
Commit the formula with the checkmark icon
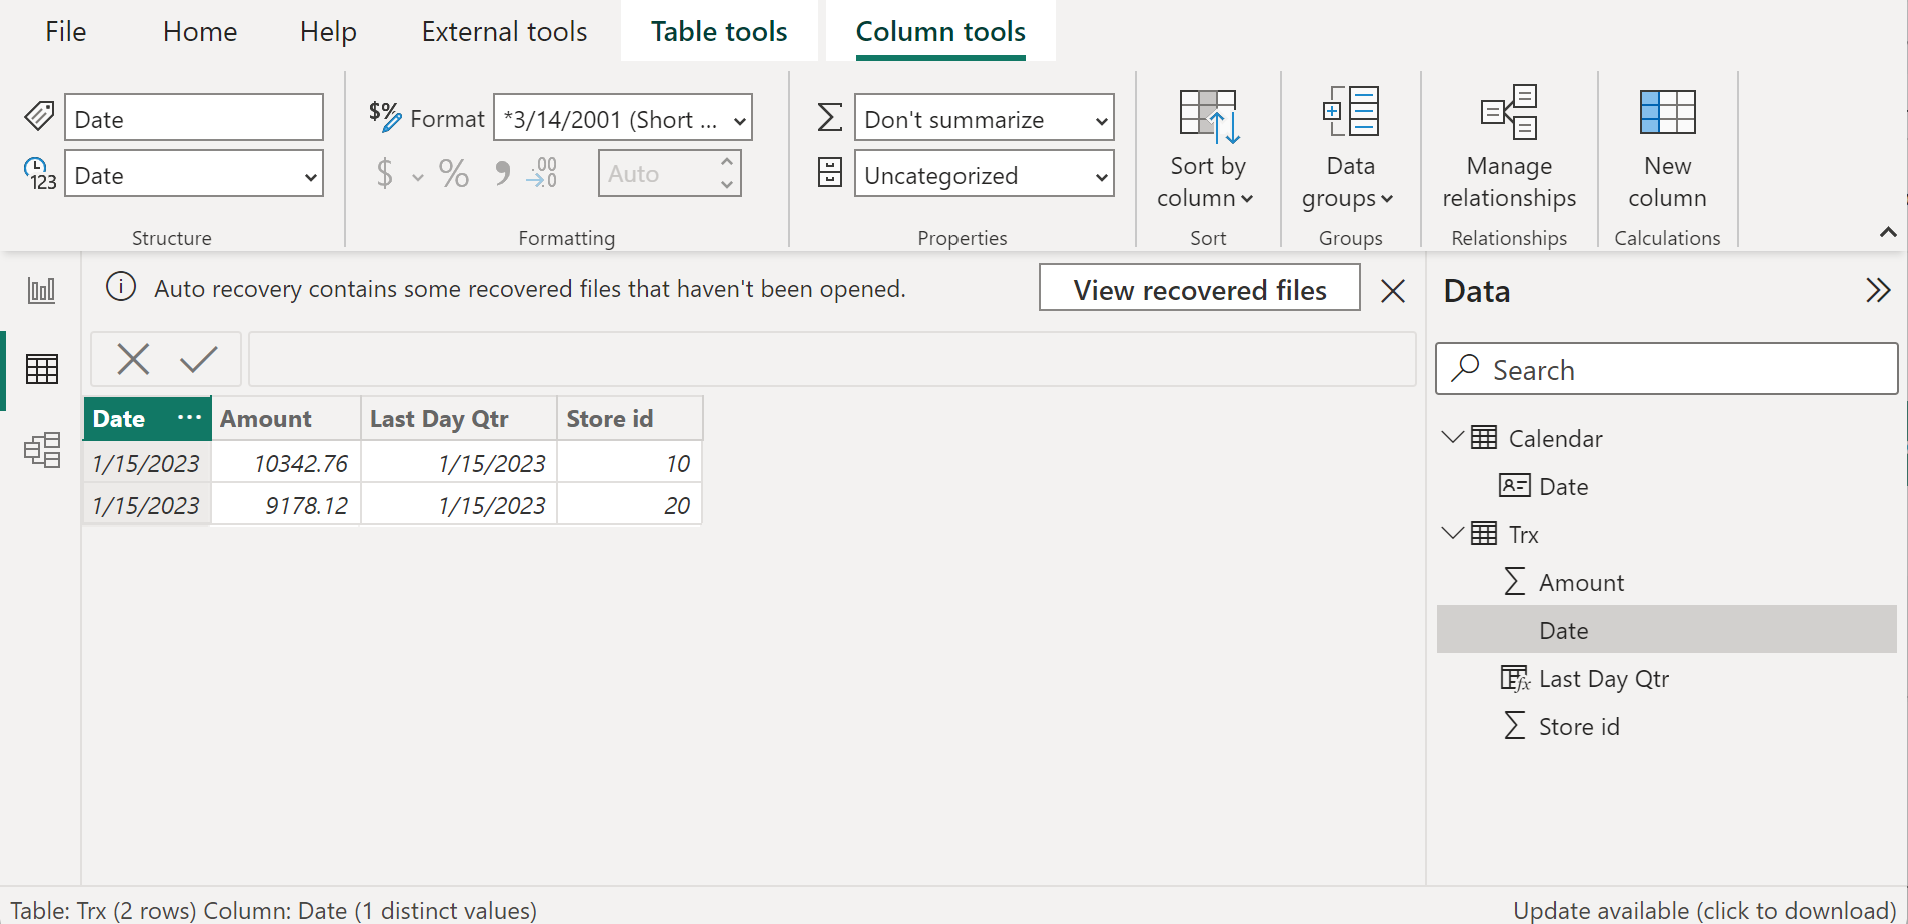[x=199, y=359]
